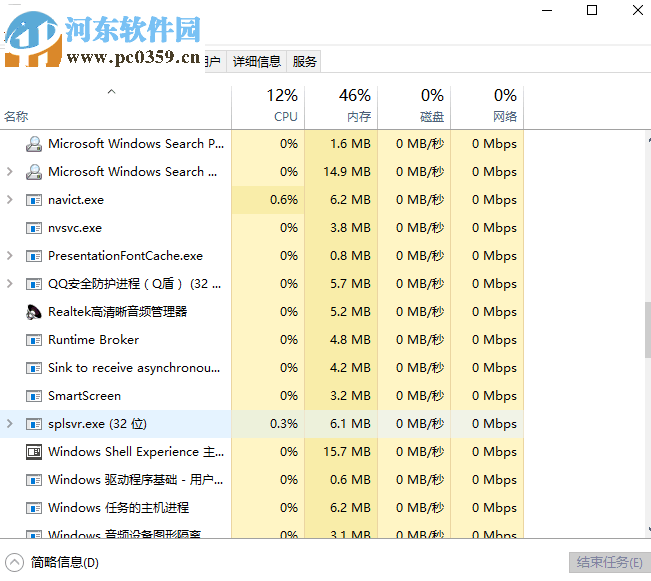Switch to the 详细信息 tab
The width and height of the screenshot is (651, 581).
(257, 61)
